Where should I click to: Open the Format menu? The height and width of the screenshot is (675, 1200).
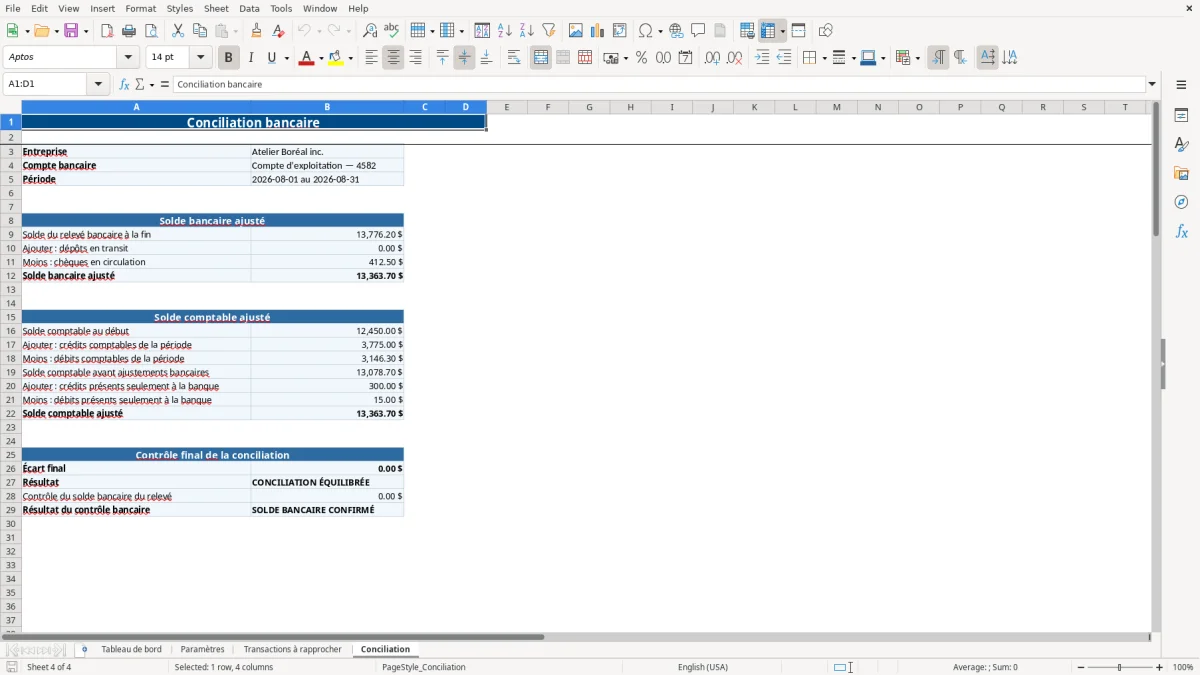click(140, 8)
